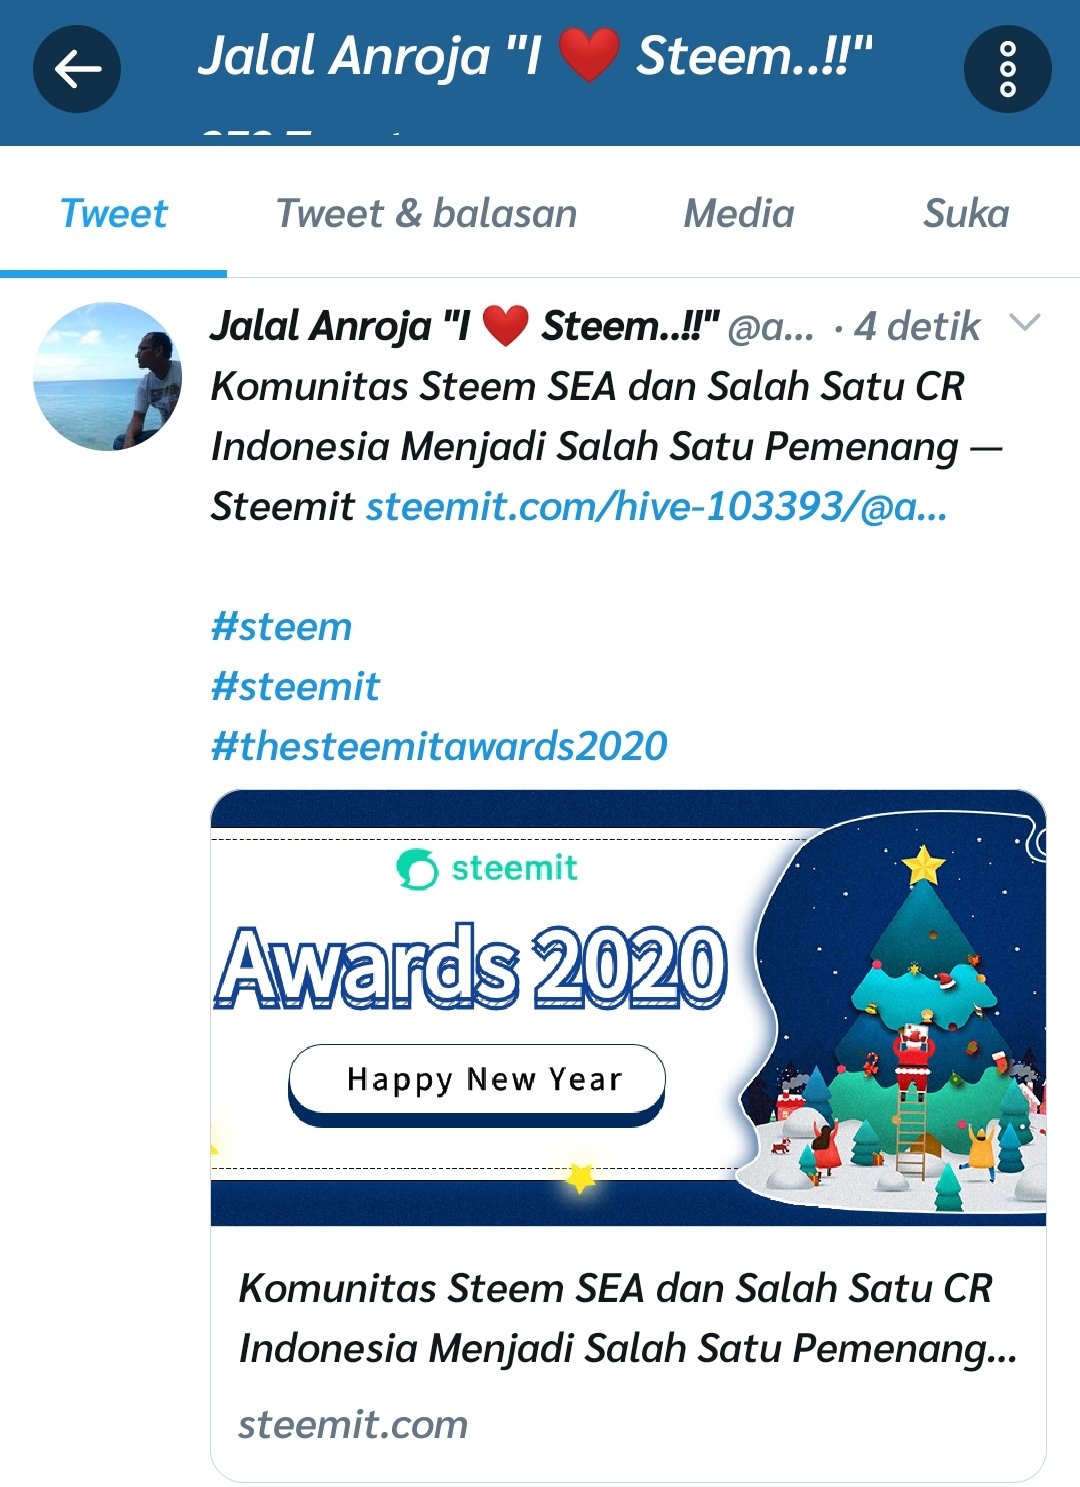Switch to the Tweet tab
The image size is (1080, 1487).
point(113,213)
